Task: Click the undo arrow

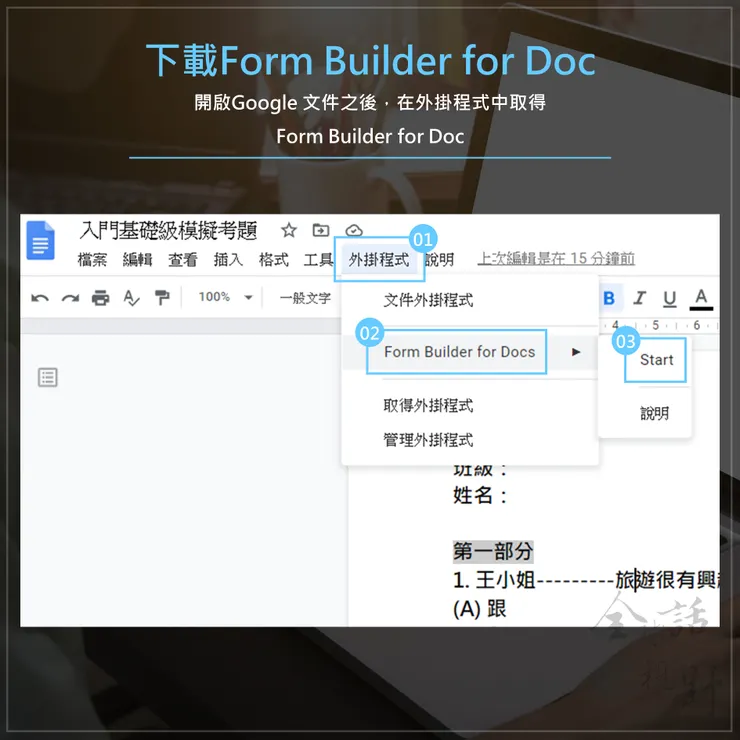Action: coord(40,298)
